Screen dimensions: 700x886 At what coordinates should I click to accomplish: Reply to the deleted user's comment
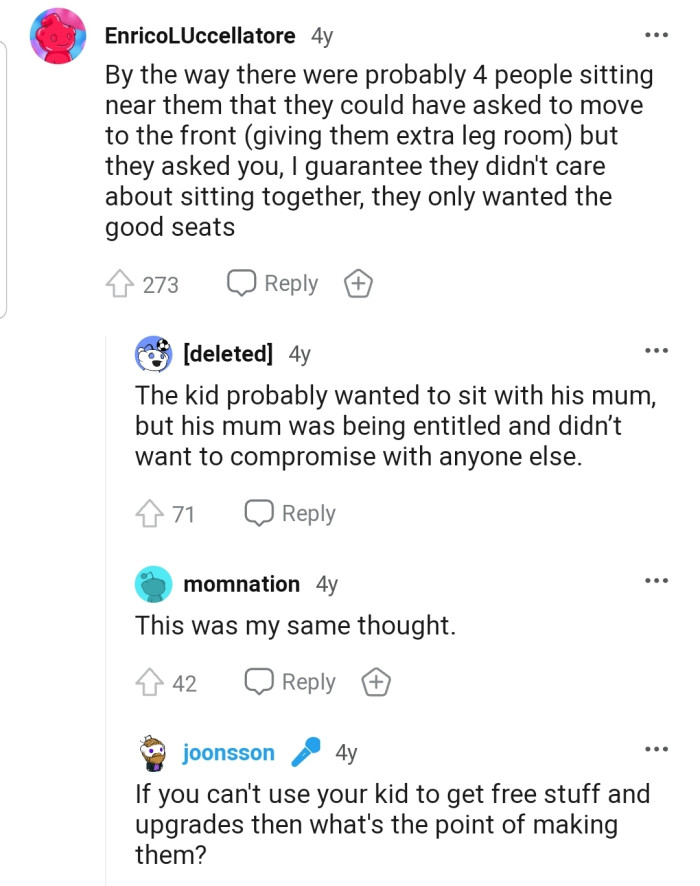[x=290, y=513]
